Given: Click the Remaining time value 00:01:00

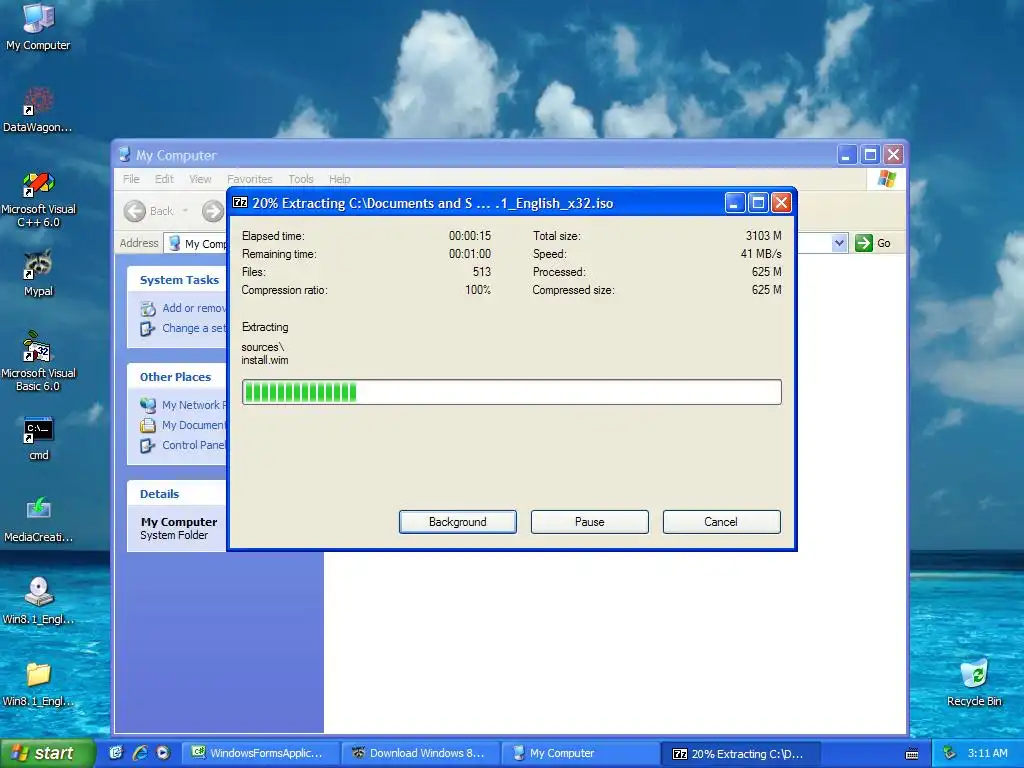Looking at the screenshot, I should [x=470, y=254].
